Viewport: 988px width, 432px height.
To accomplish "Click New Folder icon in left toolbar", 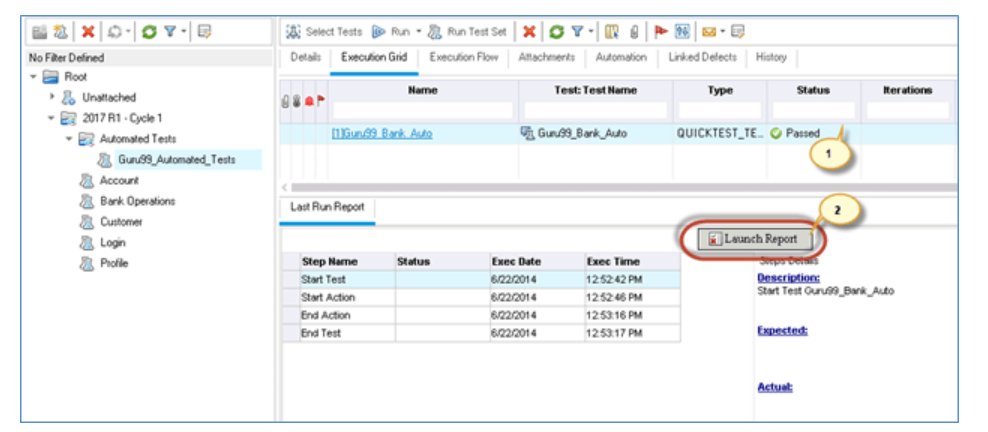I will pyautogui.click(x=40, y=31).
